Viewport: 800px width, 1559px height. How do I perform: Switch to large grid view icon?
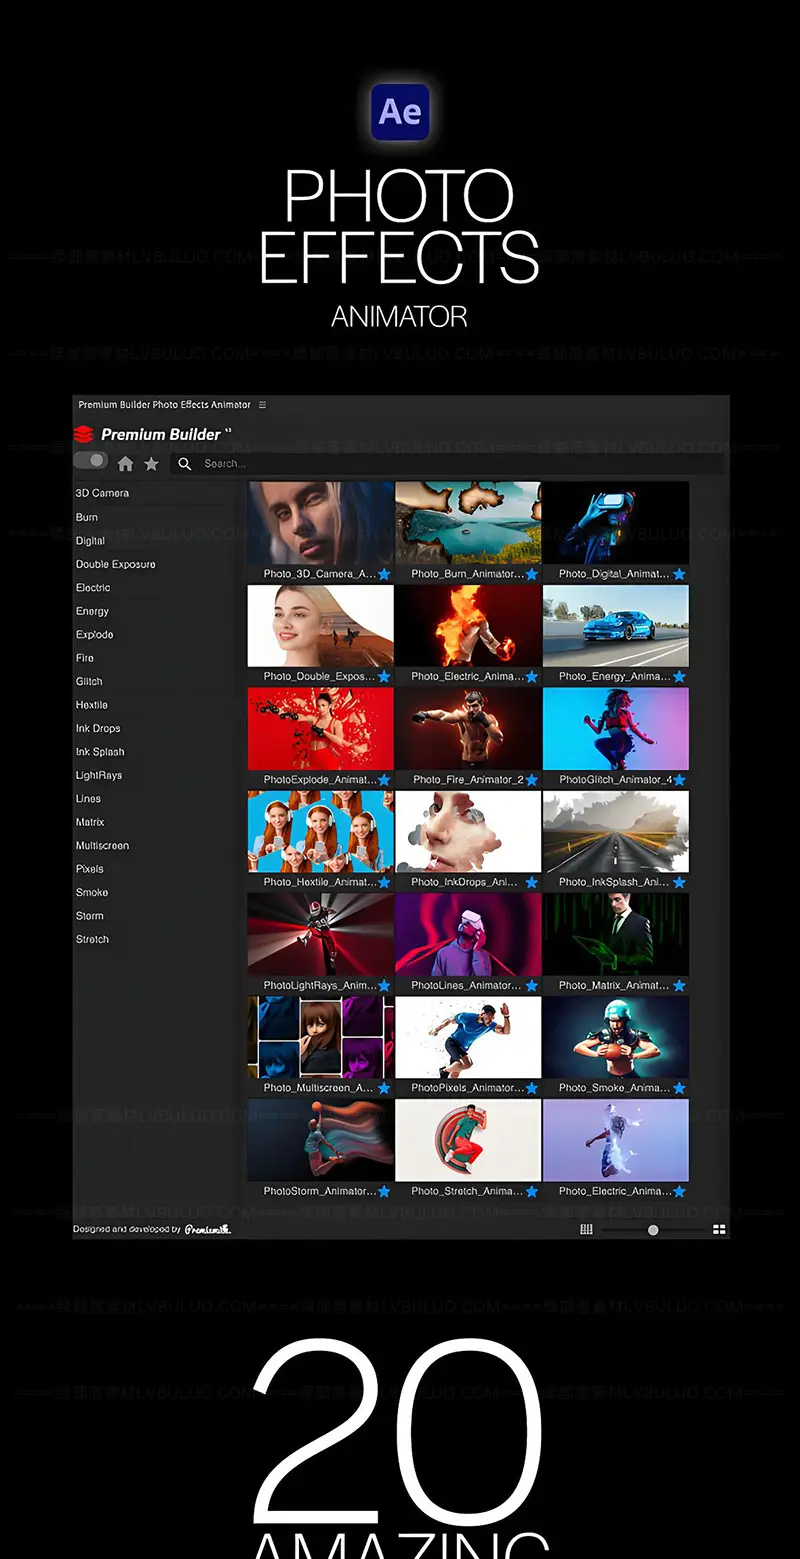tap(719, 1230)
